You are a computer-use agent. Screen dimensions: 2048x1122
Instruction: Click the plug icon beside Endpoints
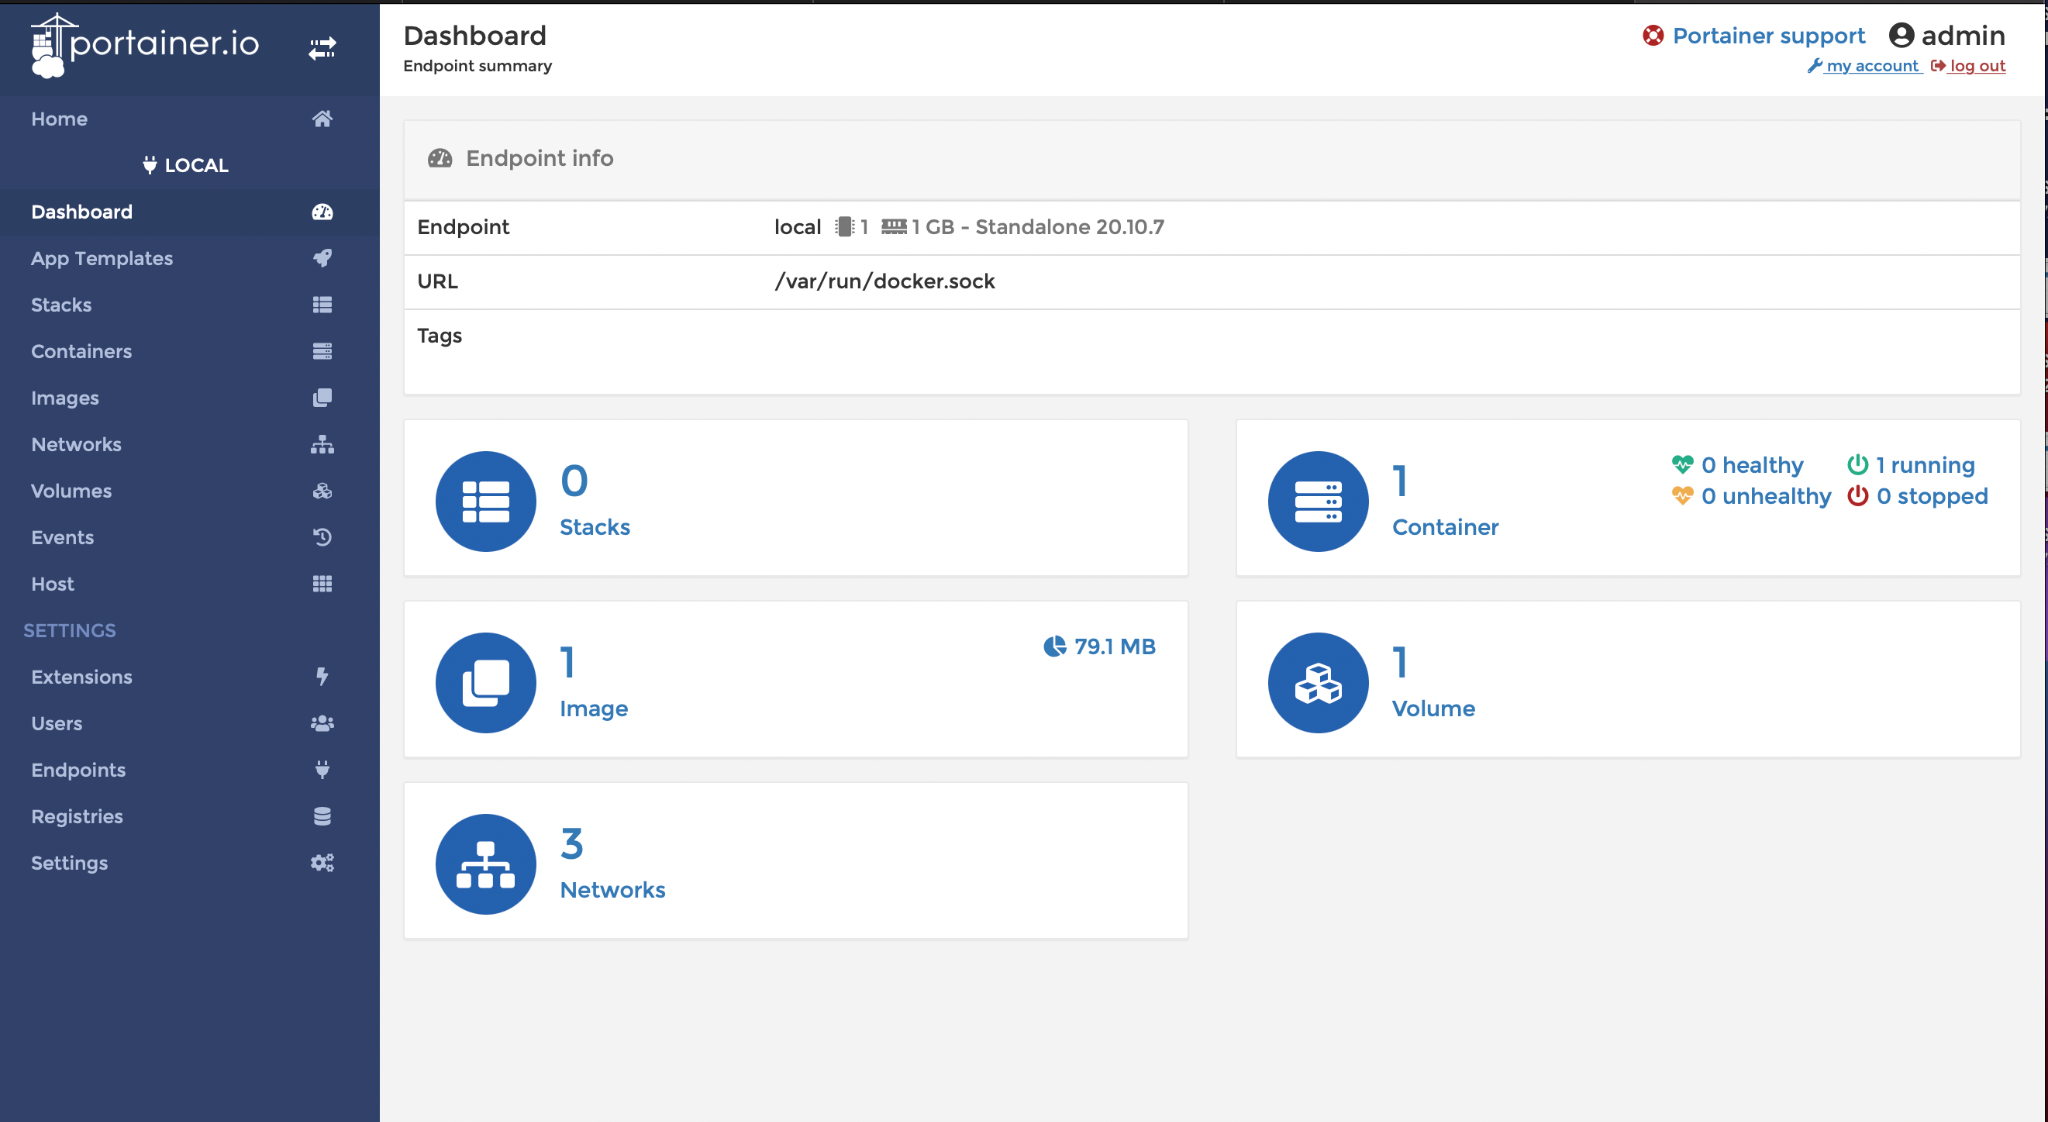(x=322, y=770)
